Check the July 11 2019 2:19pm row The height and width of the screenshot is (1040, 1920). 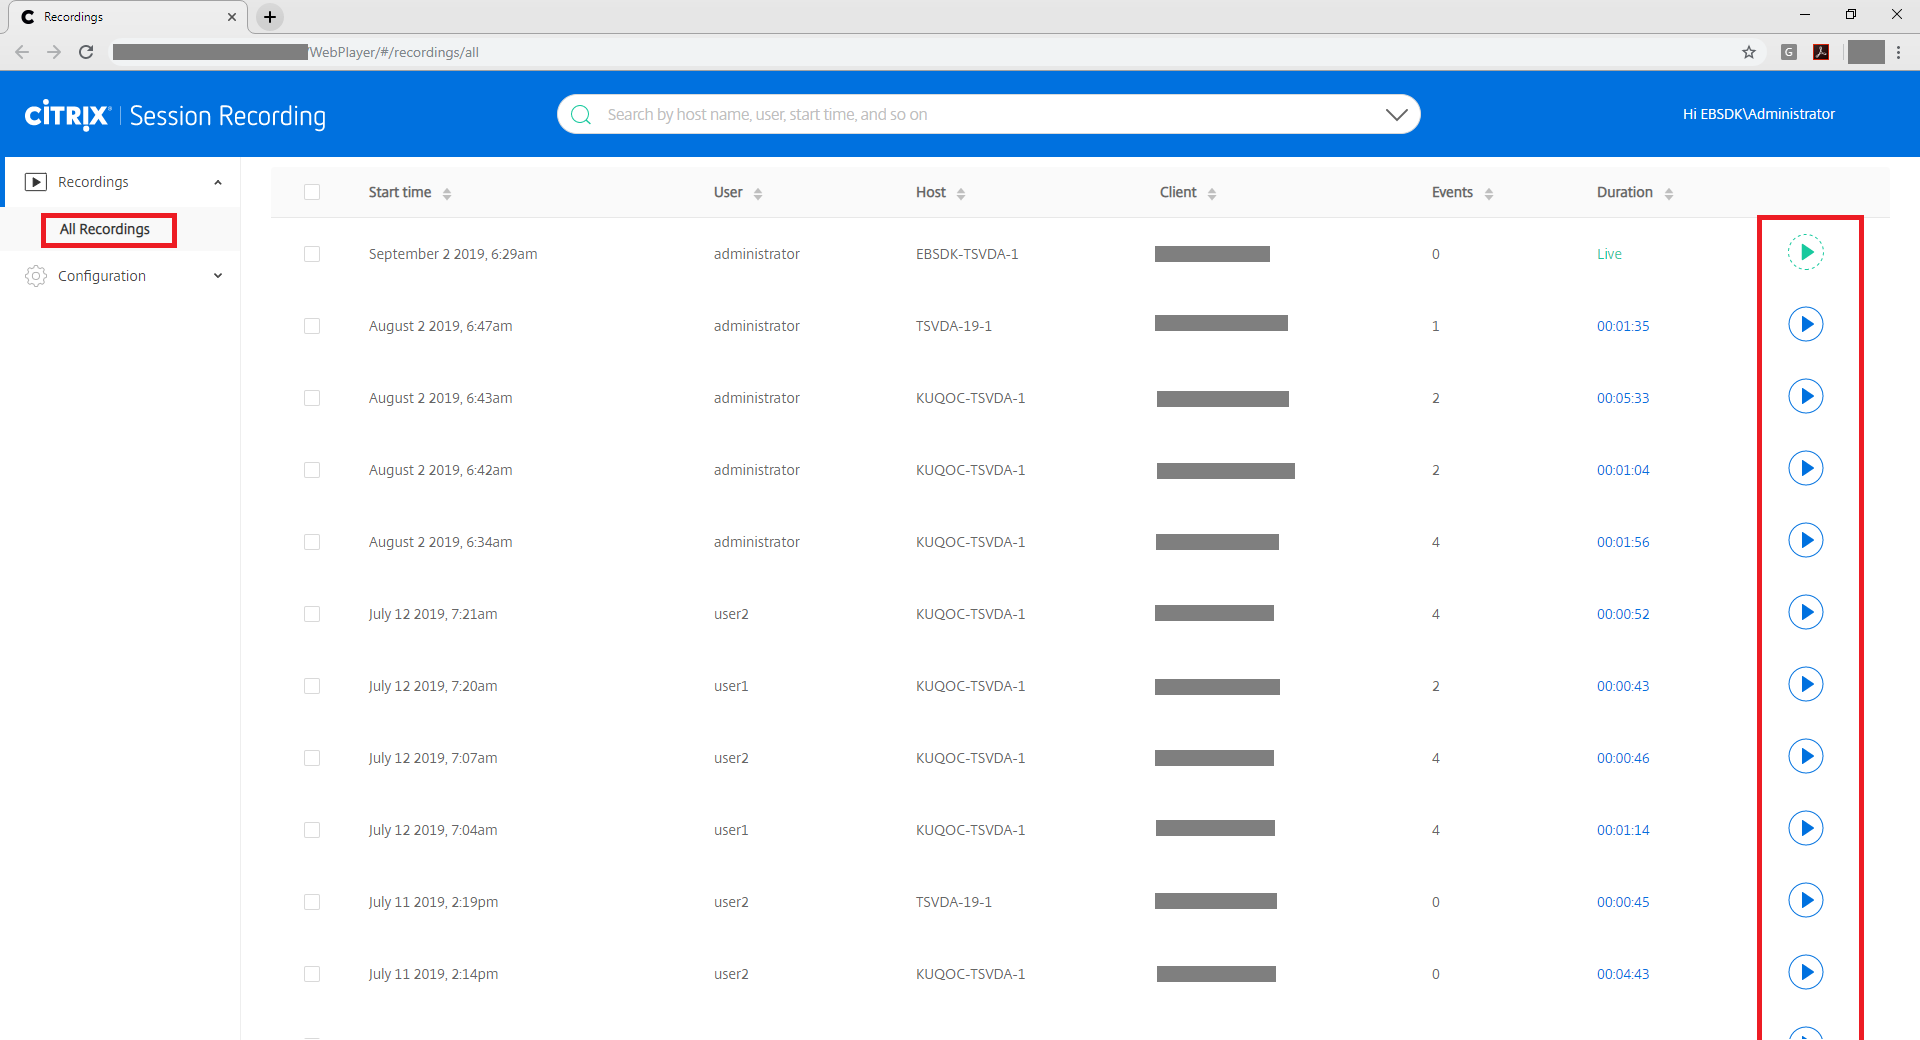[312, 902]
